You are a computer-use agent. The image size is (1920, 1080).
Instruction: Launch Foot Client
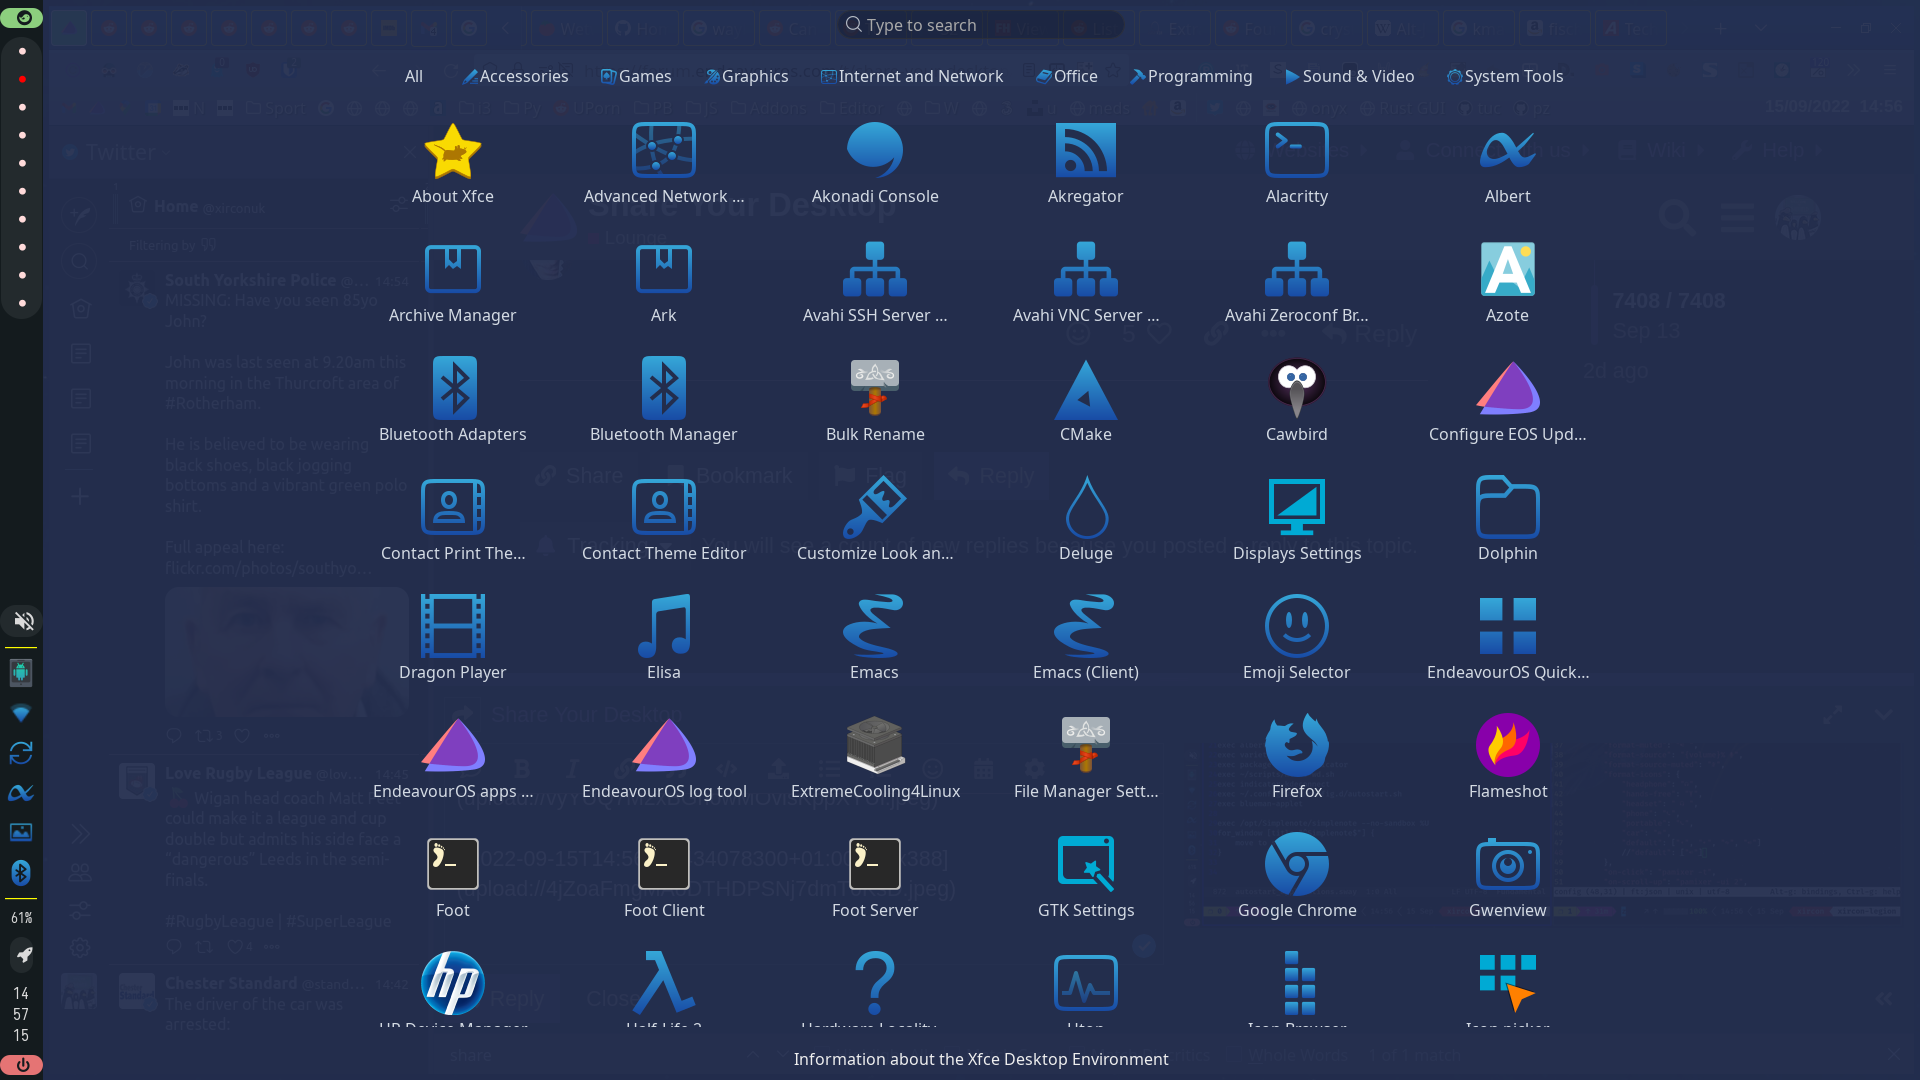point(663,879)
